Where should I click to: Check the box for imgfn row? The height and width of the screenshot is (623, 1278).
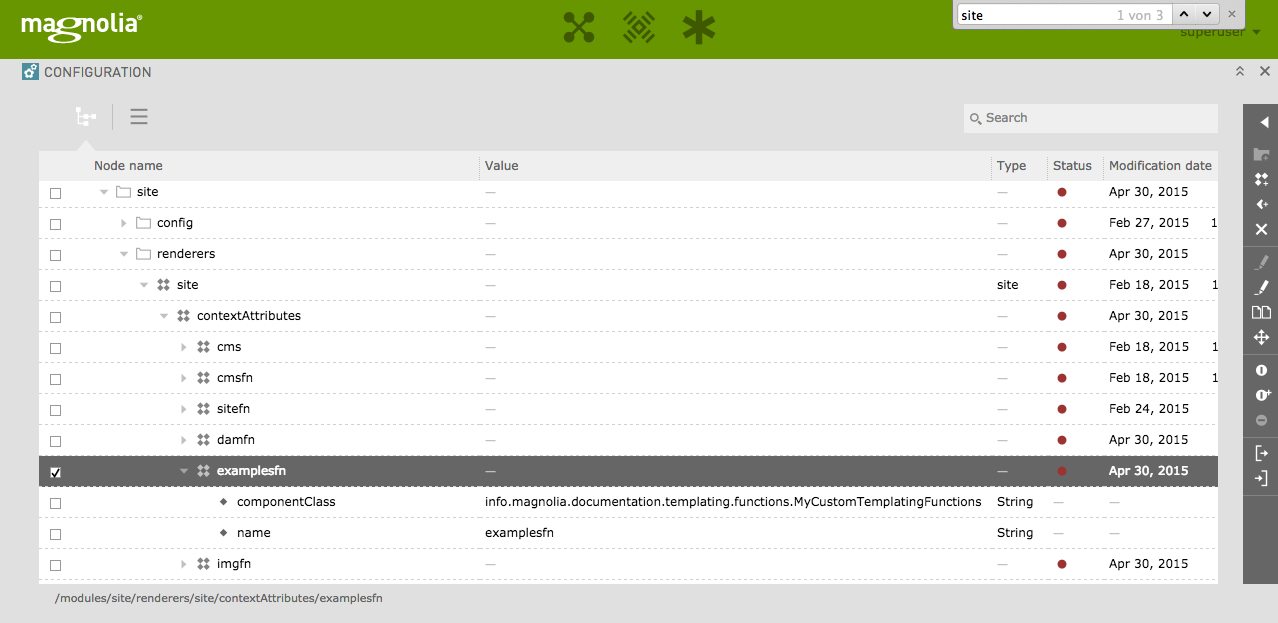click(x=55, y=565)
